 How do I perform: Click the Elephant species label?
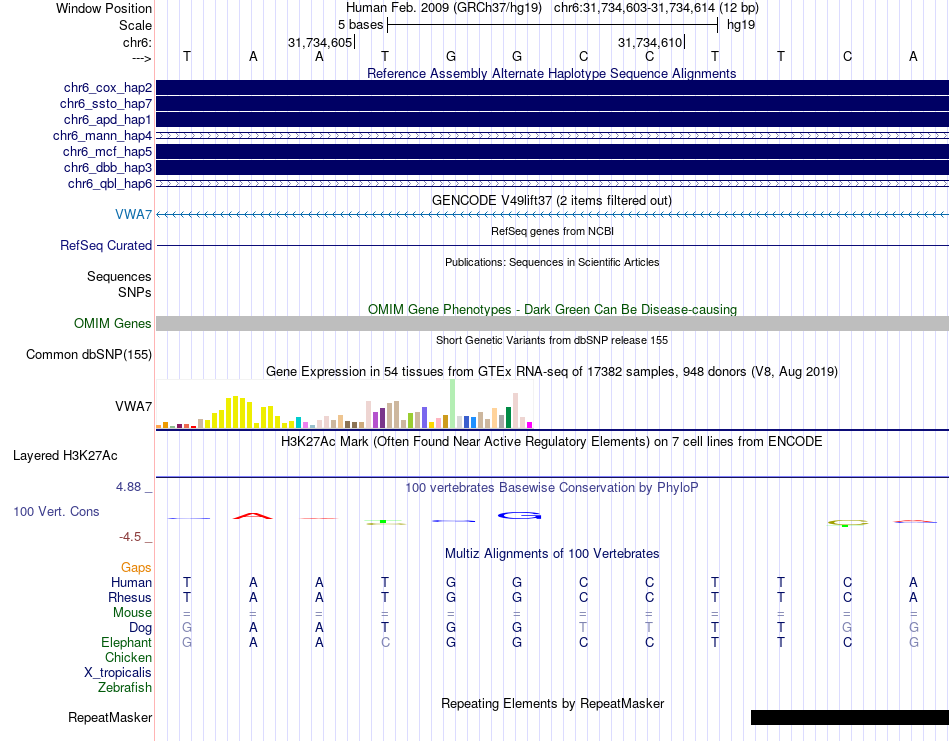(x=127, y=643)
